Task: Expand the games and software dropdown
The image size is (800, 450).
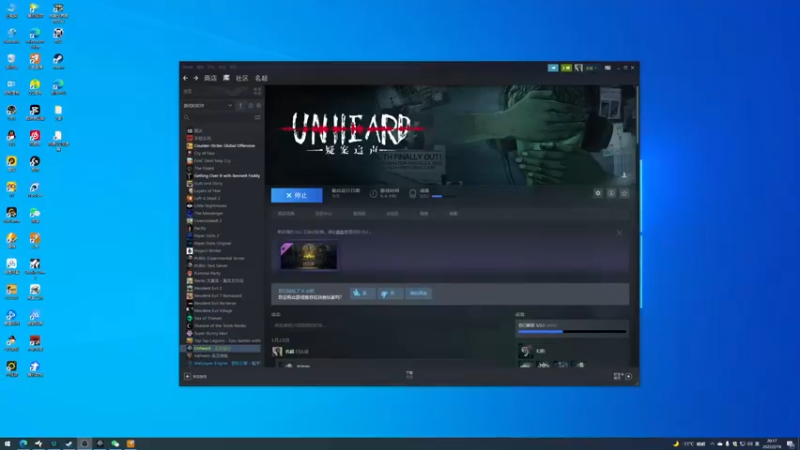Action: 208,106
